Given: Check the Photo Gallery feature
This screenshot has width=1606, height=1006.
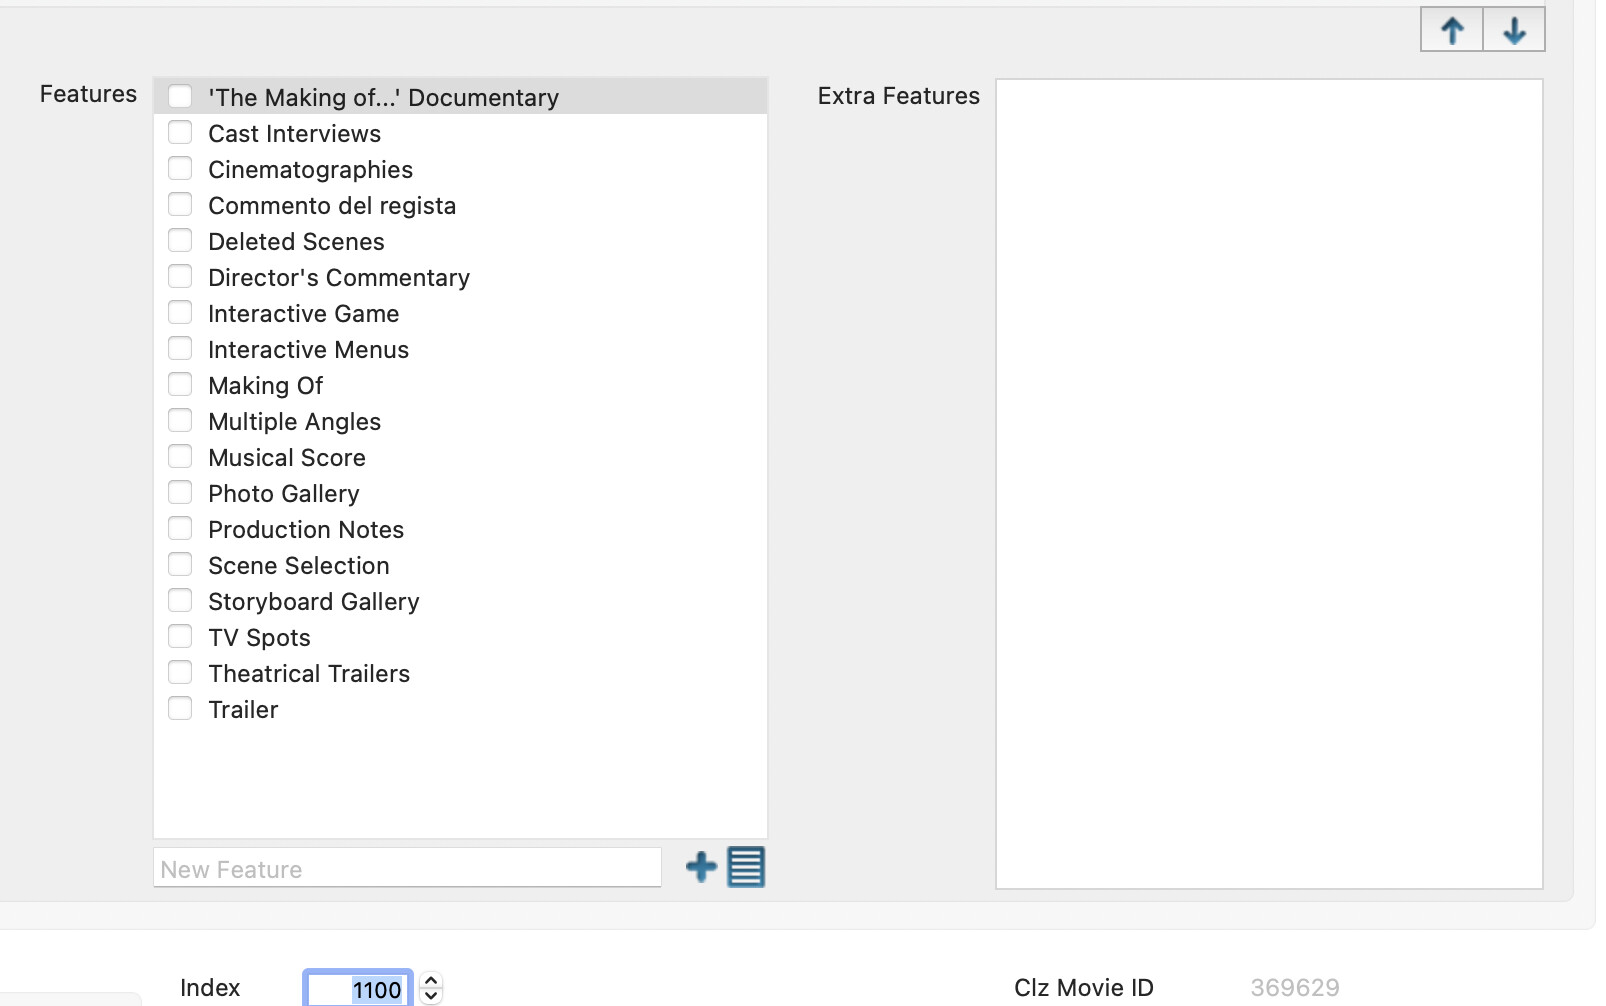Looking at the screenshot, I should [180, 493].
